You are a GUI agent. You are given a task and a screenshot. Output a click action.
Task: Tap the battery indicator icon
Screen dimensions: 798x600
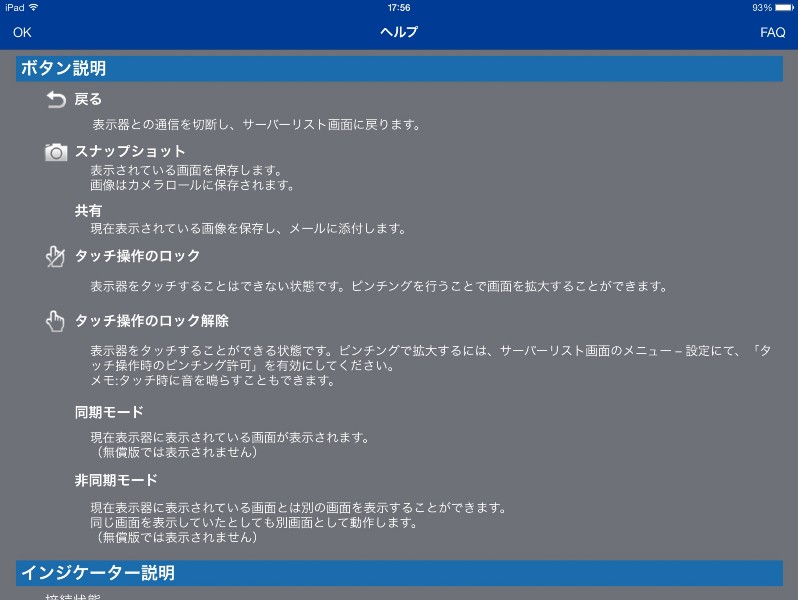(784, 7)
